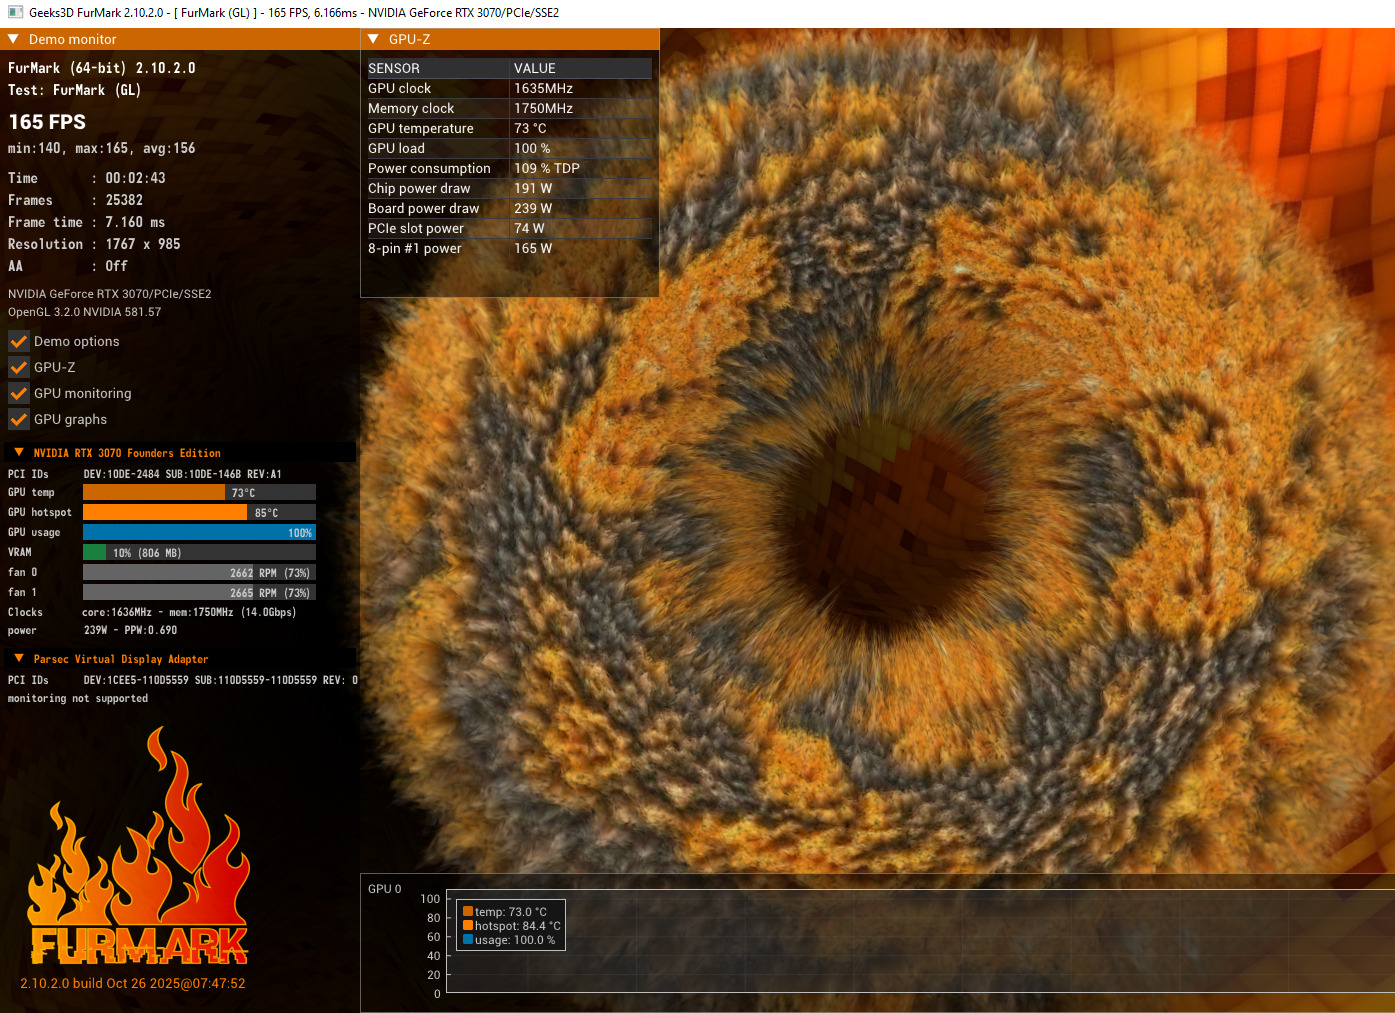Viewport: 1395px width, 1013px height.
Task: Uncheck the Demo options checkbox
Action: coord(19,341)
